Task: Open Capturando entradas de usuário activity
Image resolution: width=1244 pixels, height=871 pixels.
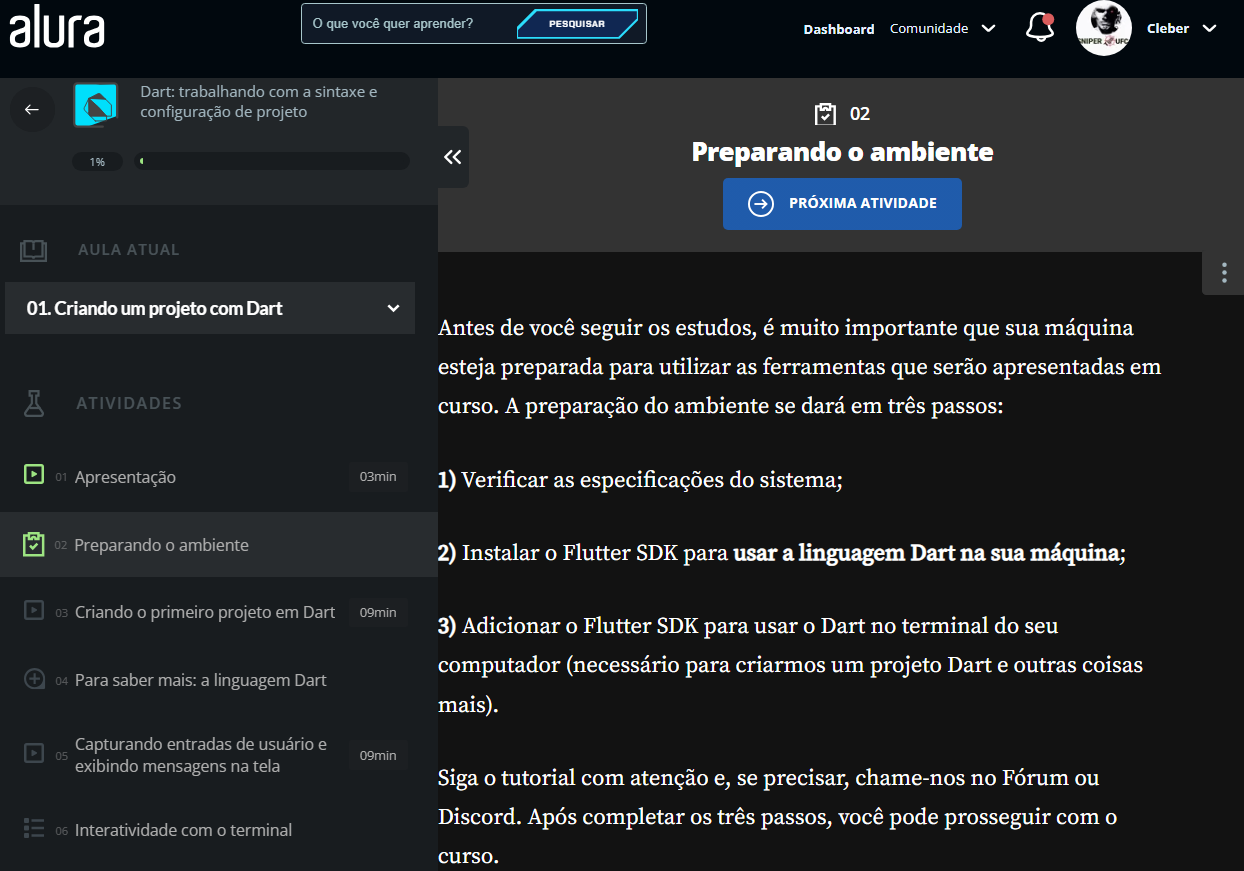Action: (x=219, y=755)
